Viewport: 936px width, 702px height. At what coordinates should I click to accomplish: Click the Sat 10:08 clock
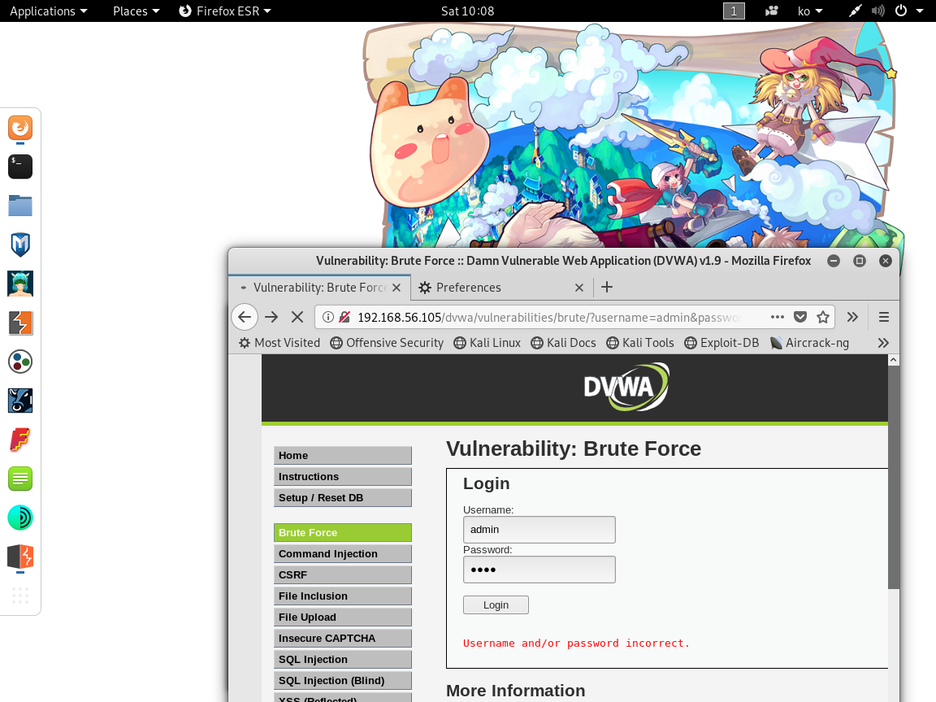point(467,11)
